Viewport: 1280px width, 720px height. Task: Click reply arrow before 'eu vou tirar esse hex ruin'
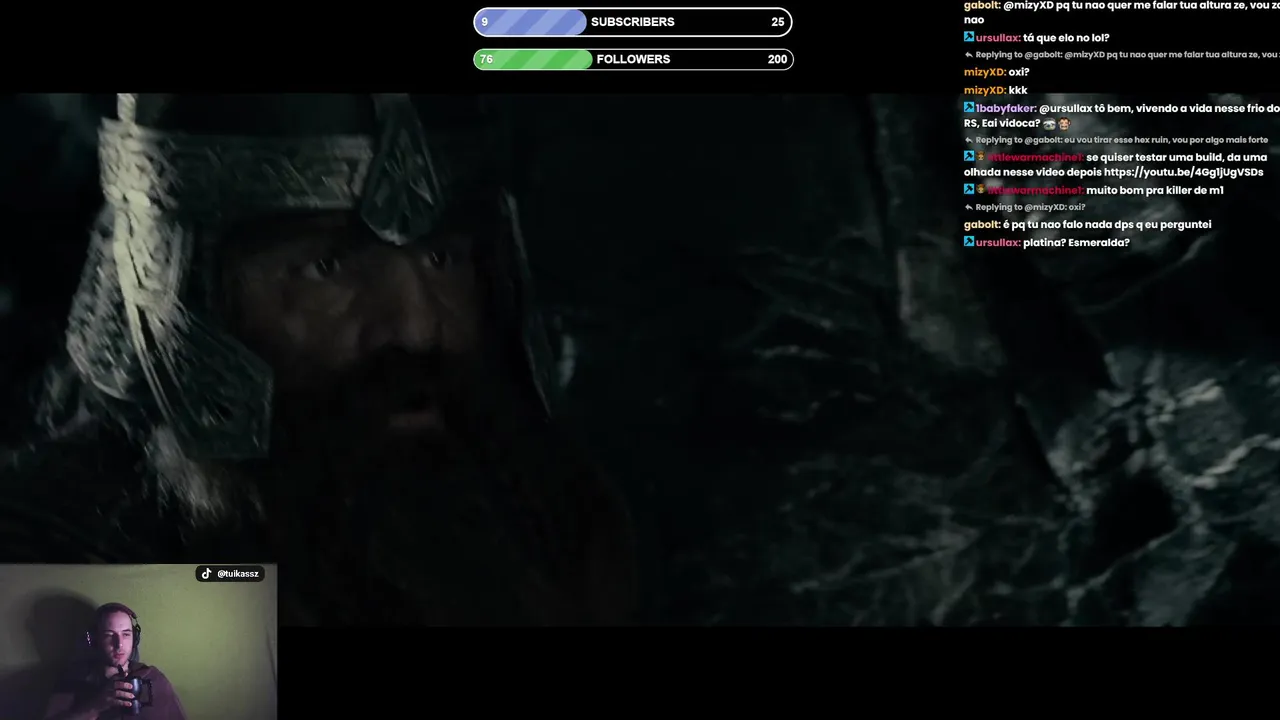tap(968, 140)
